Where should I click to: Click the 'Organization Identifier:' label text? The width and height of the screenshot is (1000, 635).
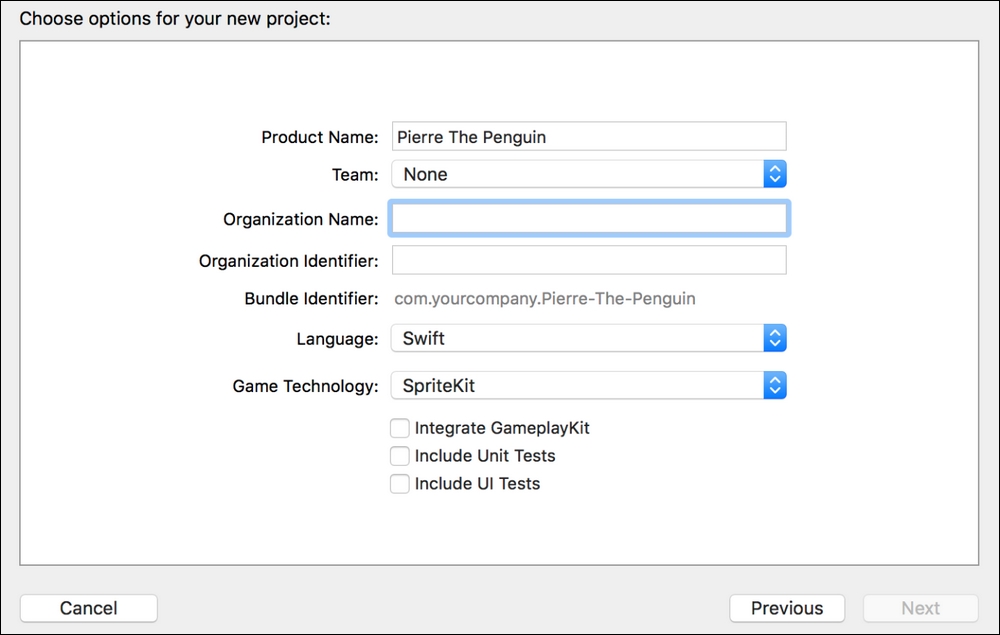point(289,261)
